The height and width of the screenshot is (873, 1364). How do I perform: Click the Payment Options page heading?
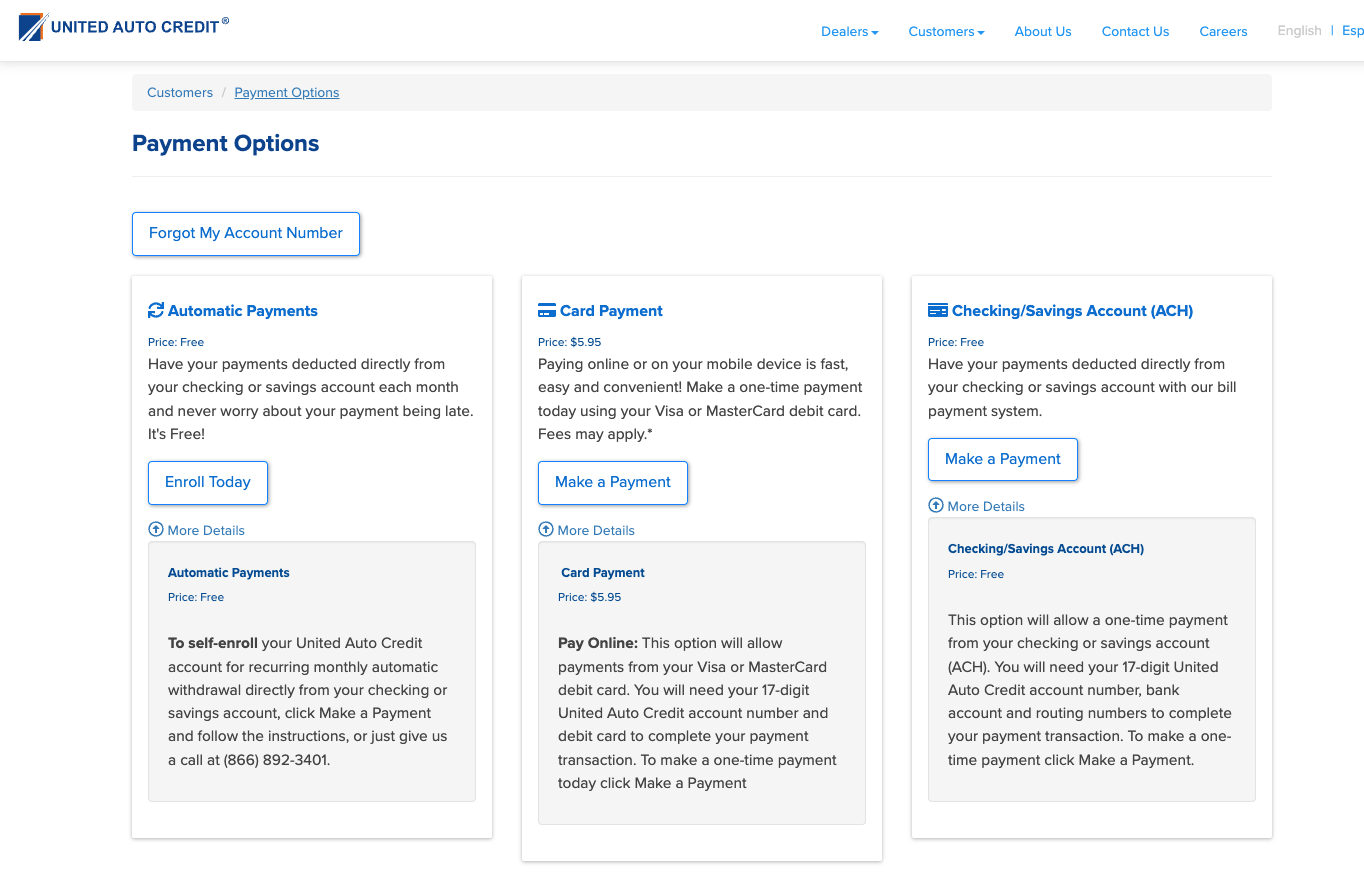tap(226, 144)
